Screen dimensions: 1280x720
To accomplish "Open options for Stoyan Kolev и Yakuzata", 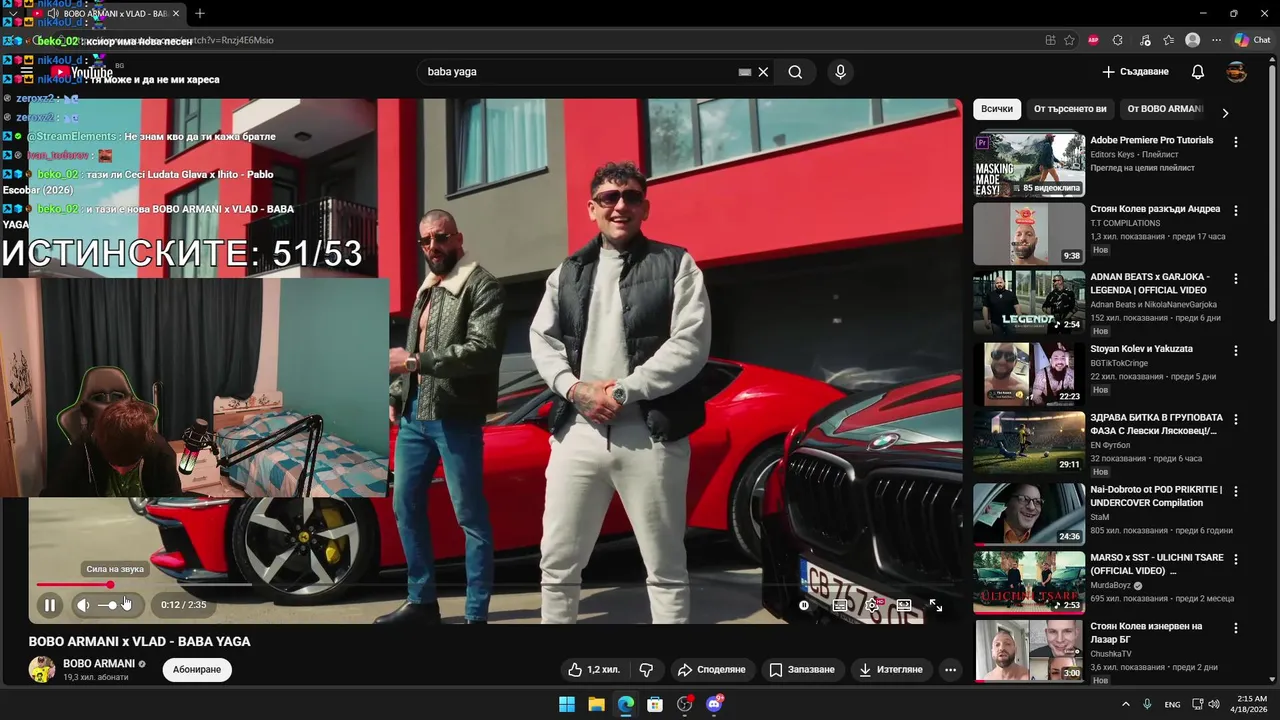I will tap(1236, 351).
